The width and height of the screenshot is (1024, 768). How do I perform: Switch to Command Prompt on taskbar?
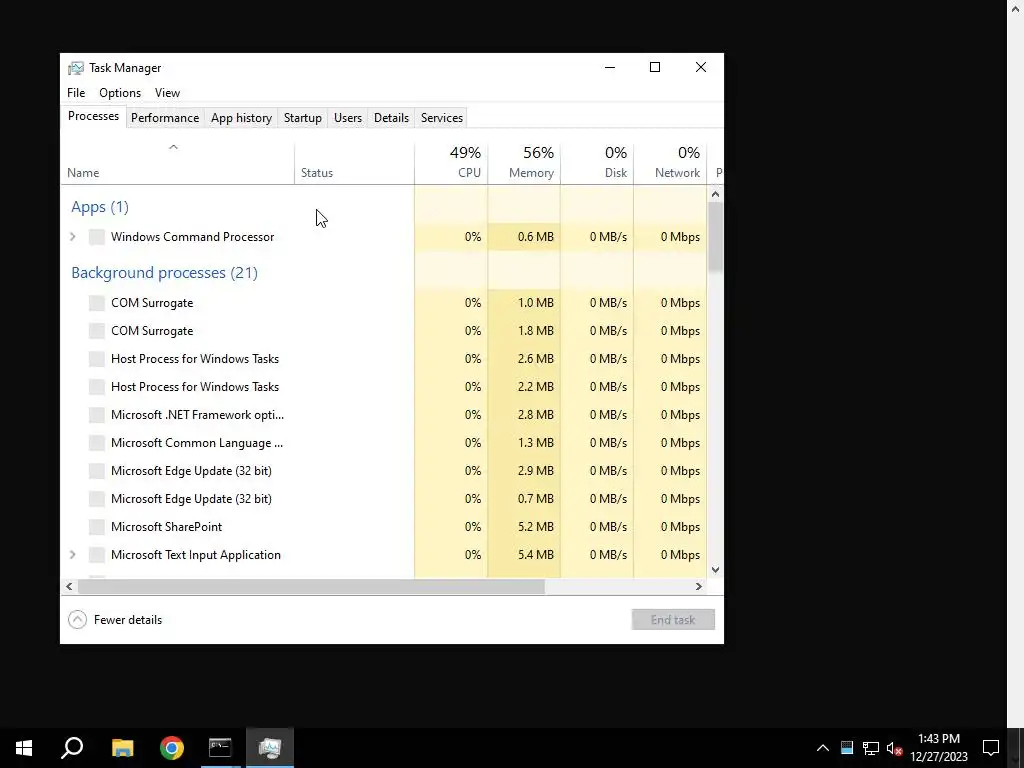(x=220, y=748)
